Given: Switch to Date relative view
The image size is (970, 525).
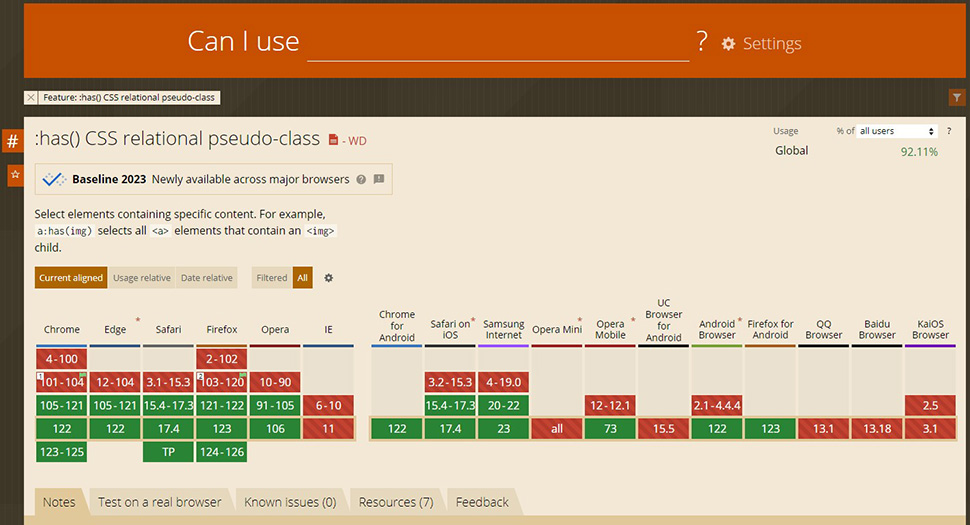Looking at the screenshot, I should tap(207, 278).
